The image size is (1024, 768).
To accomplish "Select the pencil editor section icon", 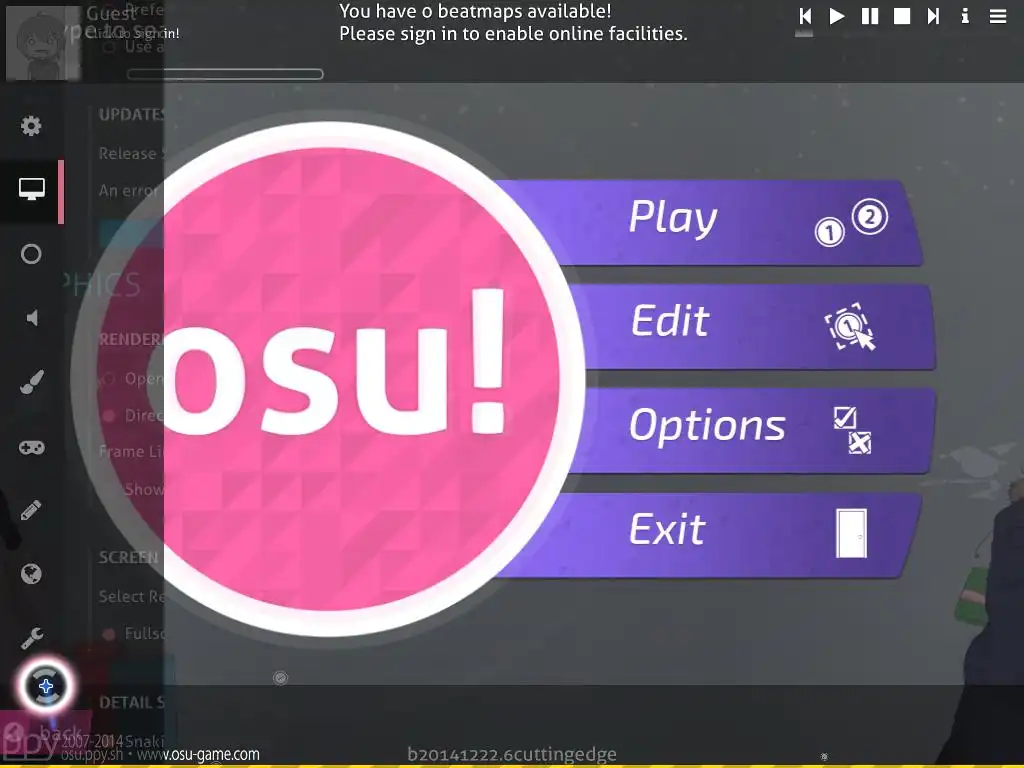I will click(31, 510).
